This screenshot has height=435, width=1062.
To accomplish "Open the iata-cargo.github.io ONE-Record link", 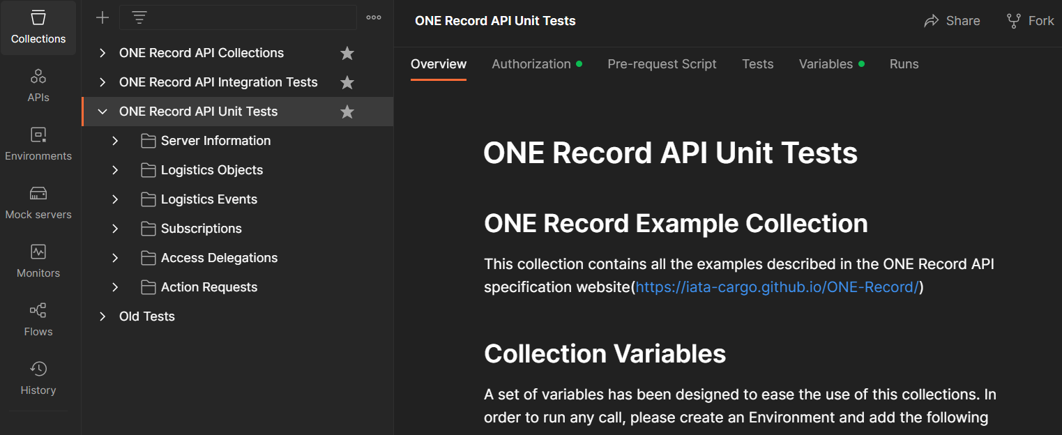I will [778, 287].
